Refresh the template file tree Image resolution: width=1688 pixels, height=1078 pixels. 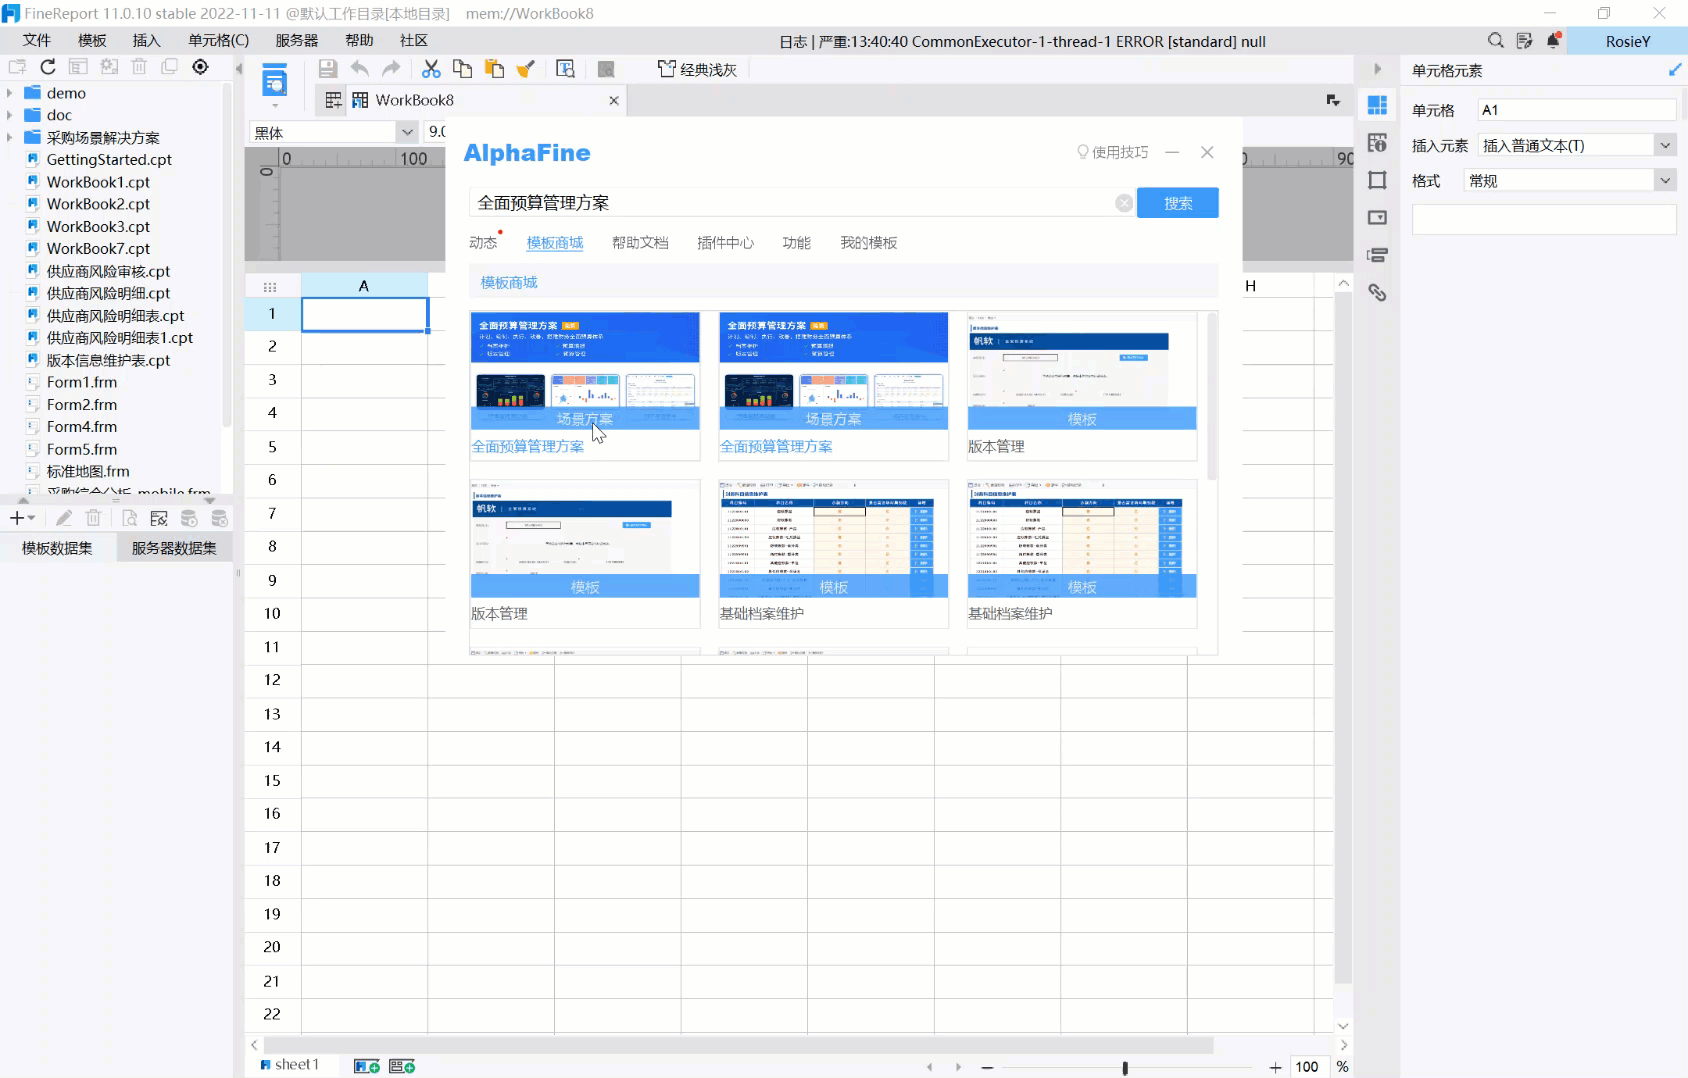click(x=48, y=67)
